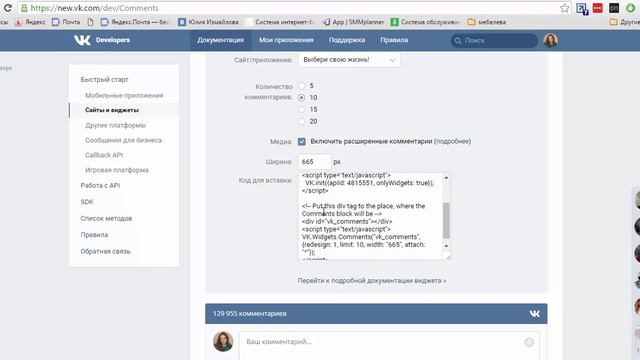640x360 pixels.
Task: Select 20 comments radio option
Action: (x=302, y=121)
